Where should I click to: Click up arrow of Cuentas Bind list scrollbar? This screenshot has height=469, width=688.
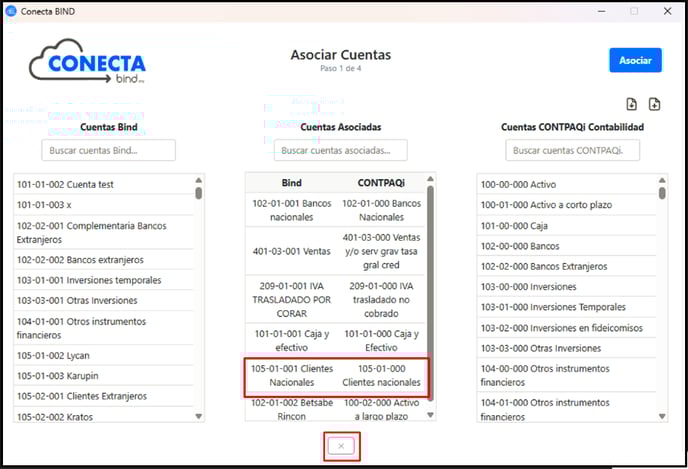tap(199, 180)
